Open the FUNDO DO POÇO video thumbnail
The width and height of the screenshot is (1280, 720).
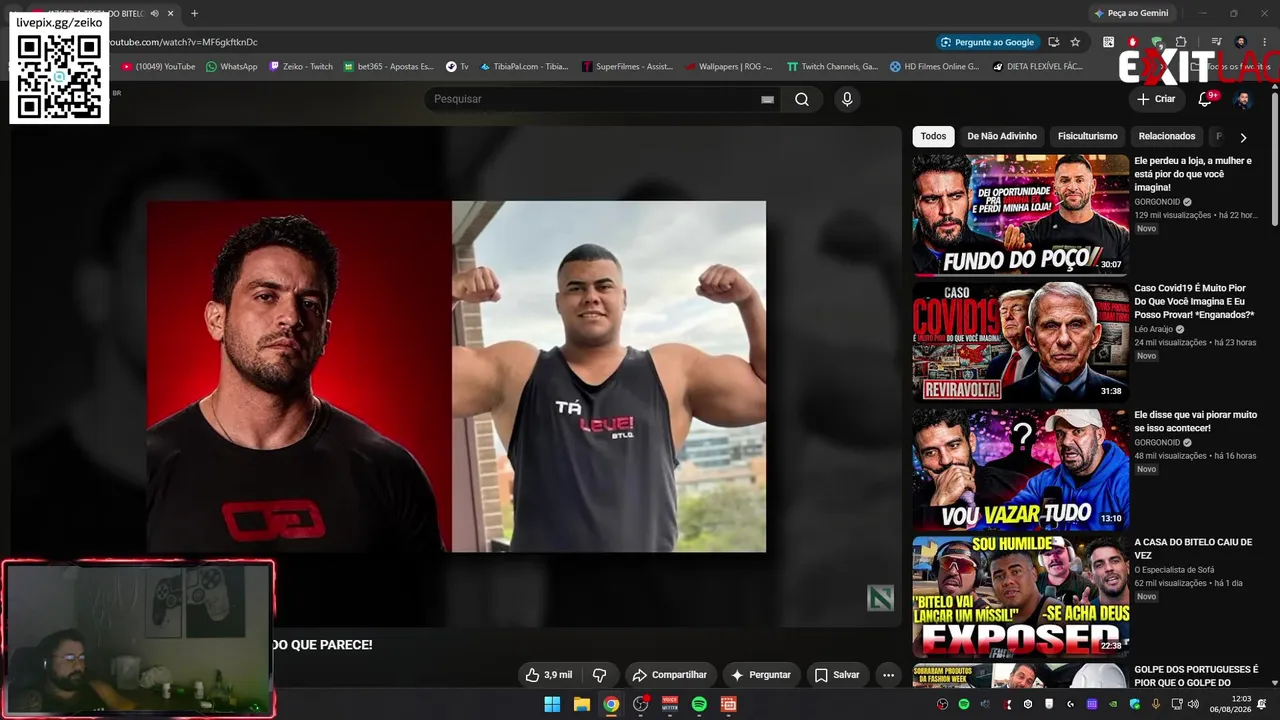[1020, 215]
